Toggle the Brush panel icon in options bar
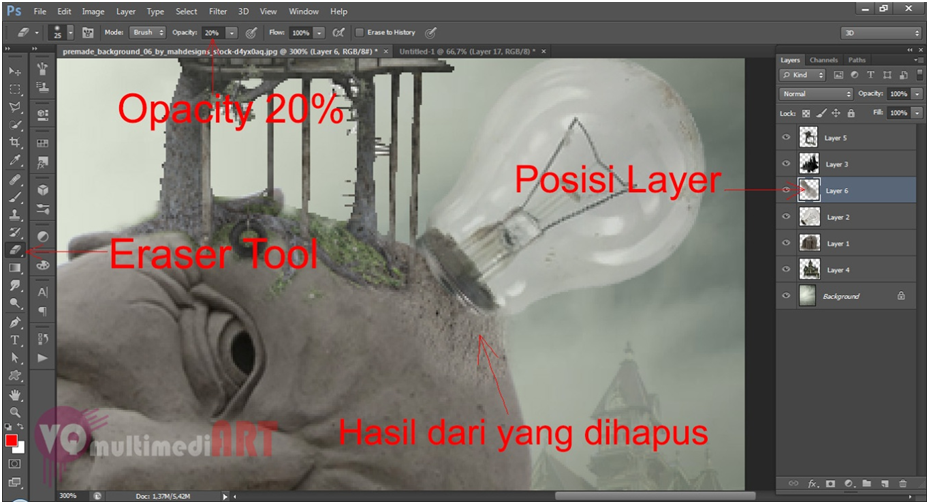The height and width of the screenshot is (504, 929). [x=88, y=33]
